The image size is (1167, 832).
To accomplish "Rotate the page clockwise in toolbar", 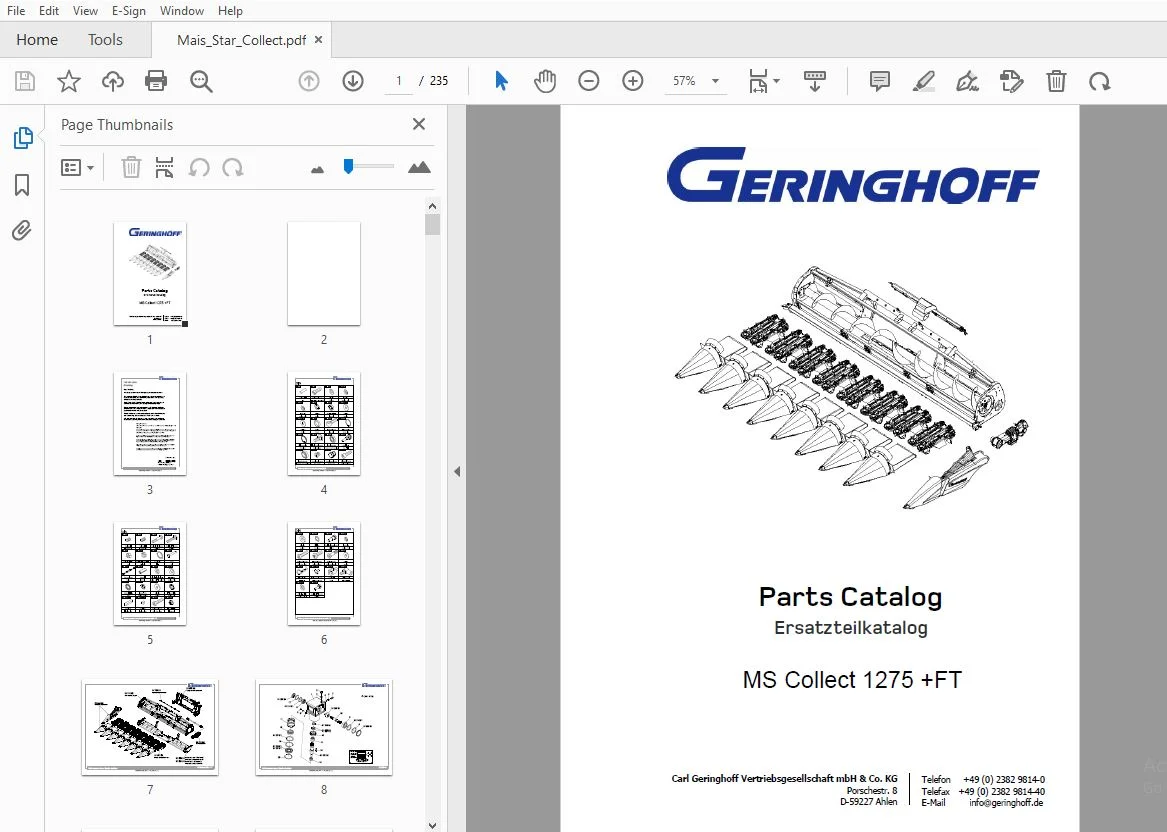I will tap(1099, 81).
